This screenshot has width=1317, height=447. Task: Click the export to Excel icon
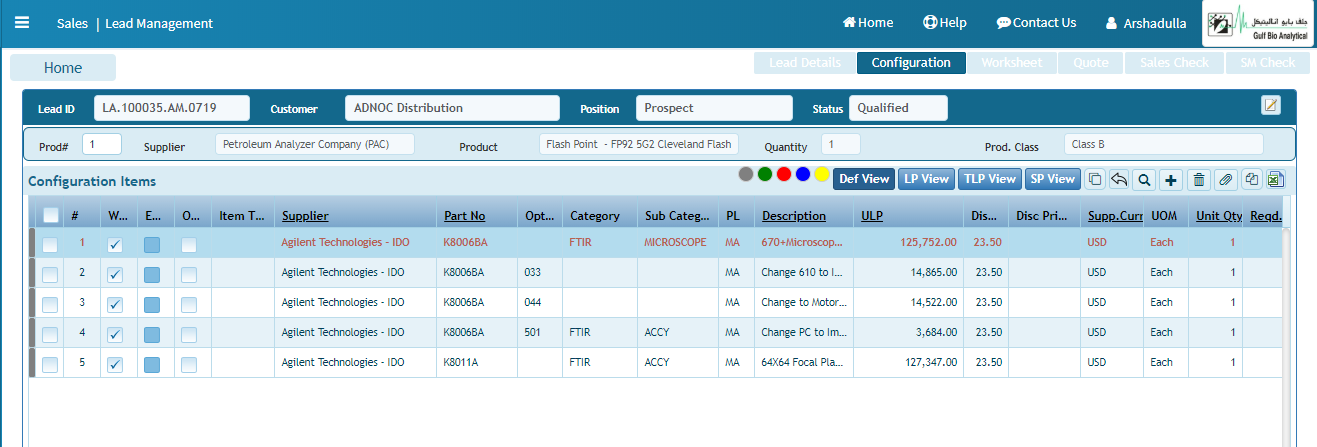pos(1275,180)
